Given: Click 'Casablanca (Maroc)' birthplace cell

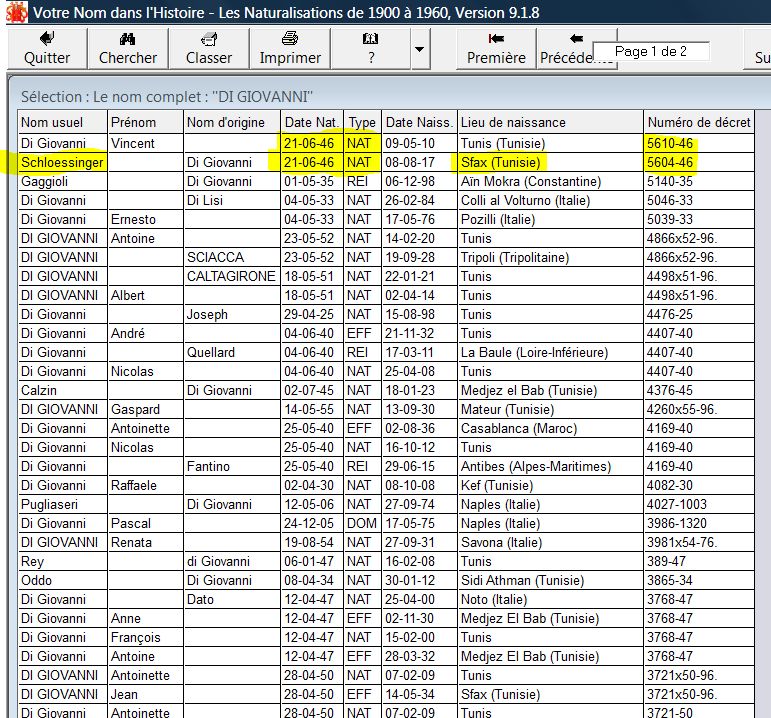Looking at the screenshot, I should tap(550, 428).
